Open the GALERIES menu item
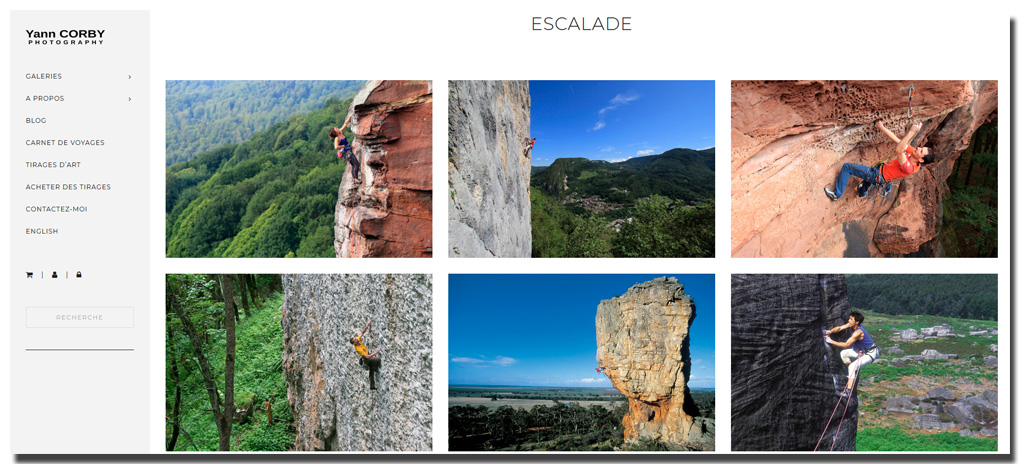Viewport: 1020px width, 464px height. (44, 76)
